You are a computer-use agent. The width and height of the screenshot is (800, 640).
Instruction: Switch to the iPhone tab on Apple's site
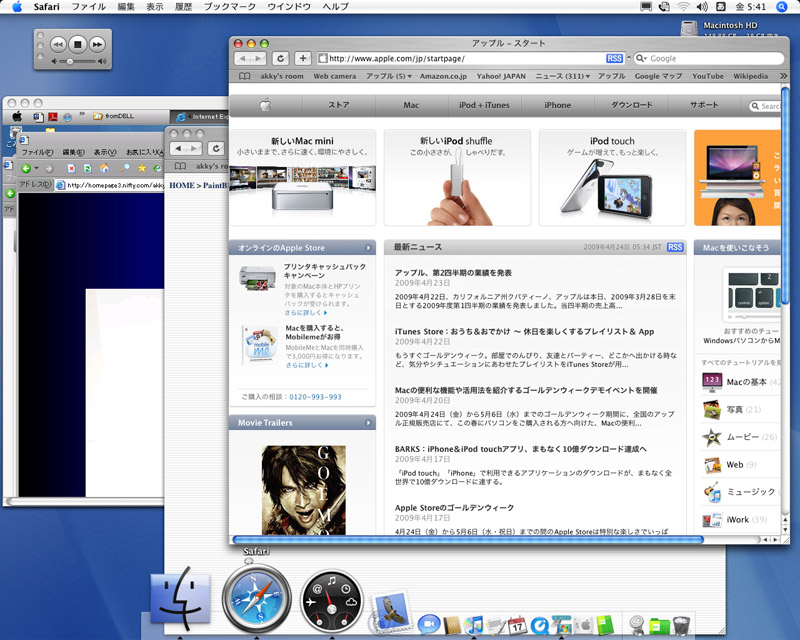557,104
